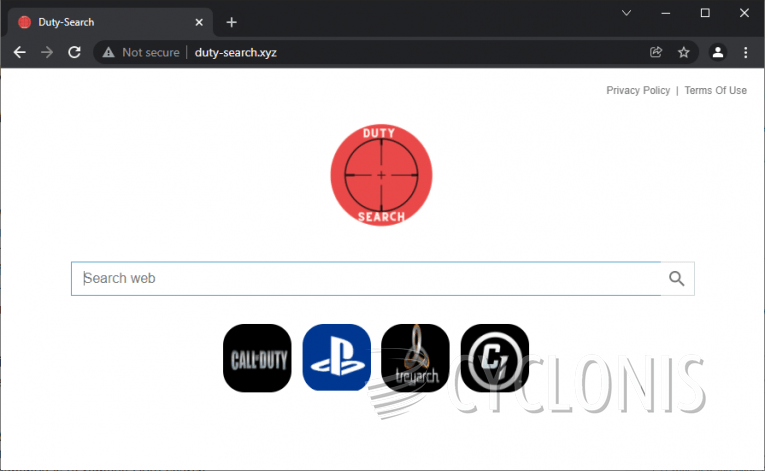Viewport: 765px width, 471px height.
Task: Click the magnifying glass search button
Action: 677,279
